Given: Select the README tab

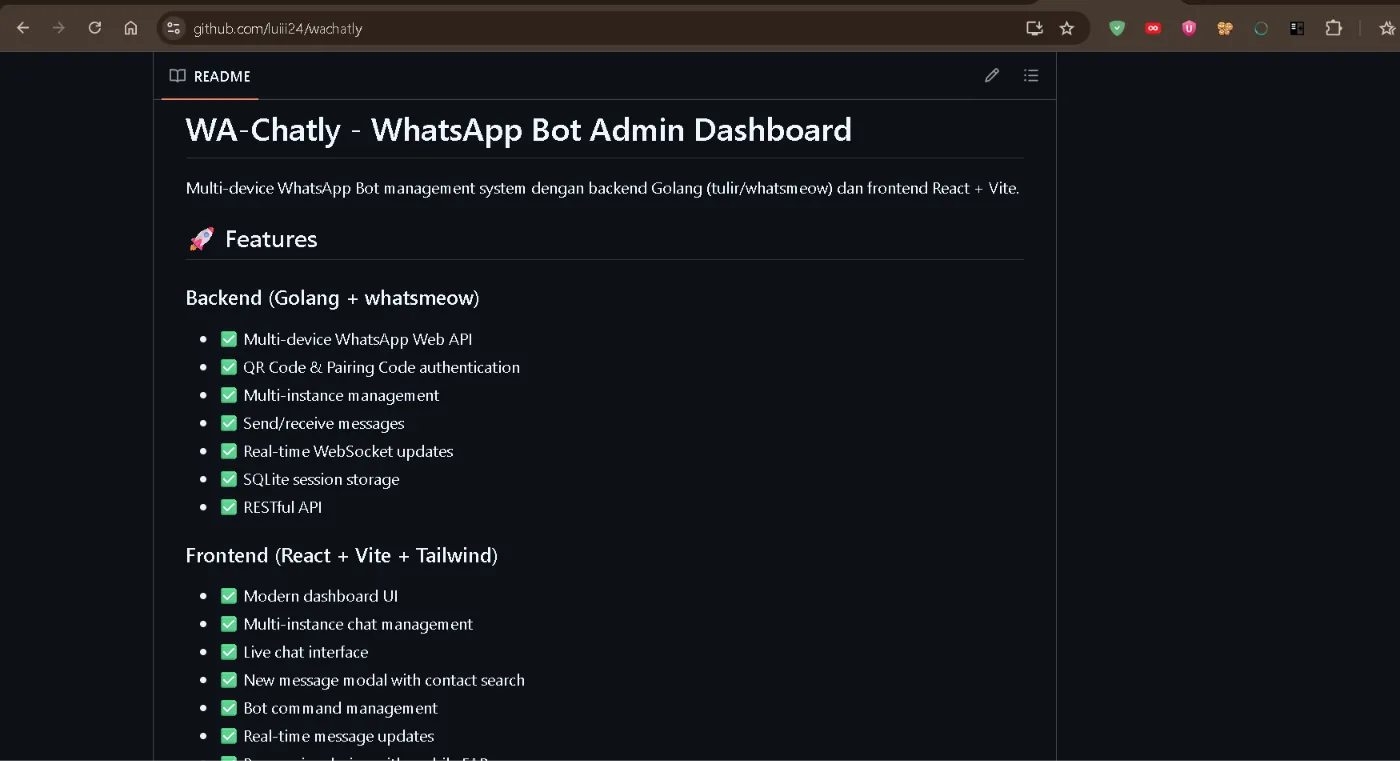Looking at the screenshot, I should 210,76.
